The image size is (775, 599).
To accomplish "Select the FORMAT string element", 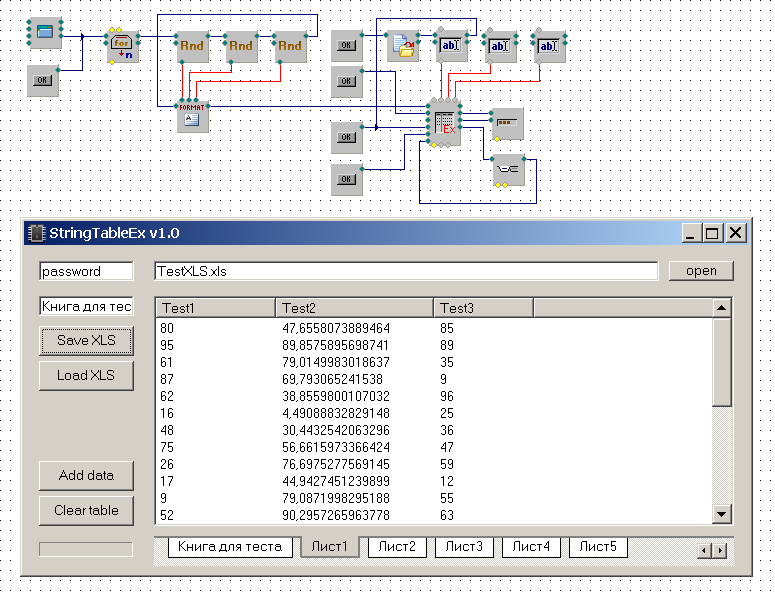I will point(192,117).
